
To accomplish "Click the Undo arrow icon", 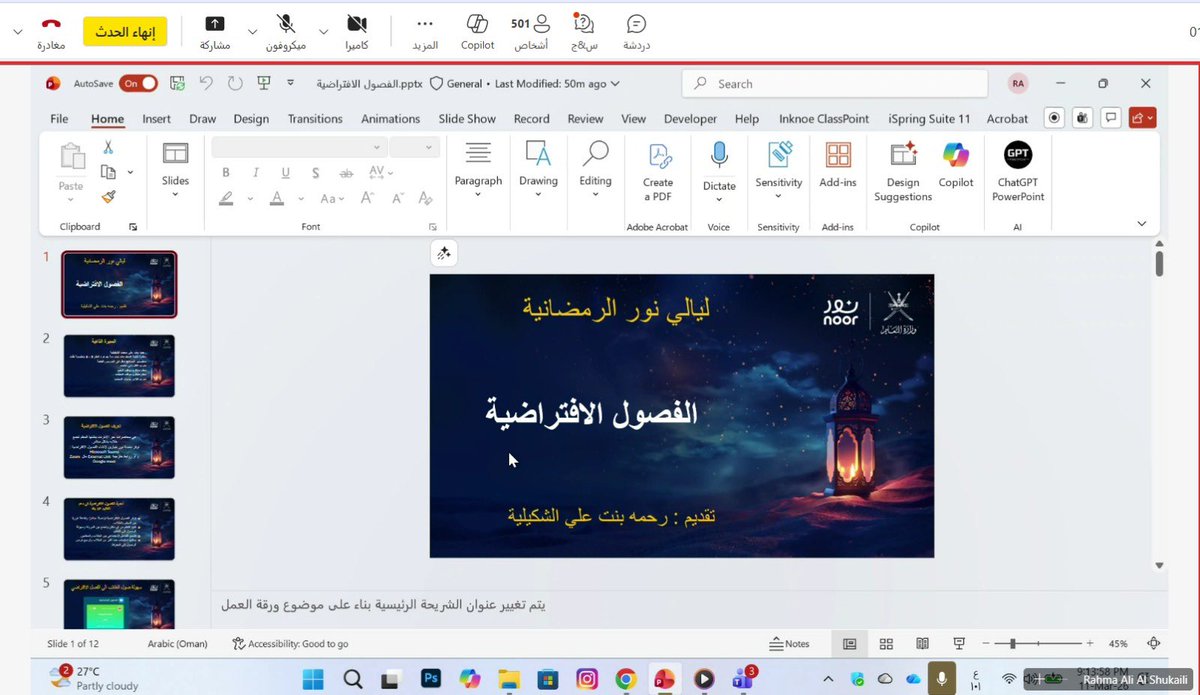I will coord(206,84).
